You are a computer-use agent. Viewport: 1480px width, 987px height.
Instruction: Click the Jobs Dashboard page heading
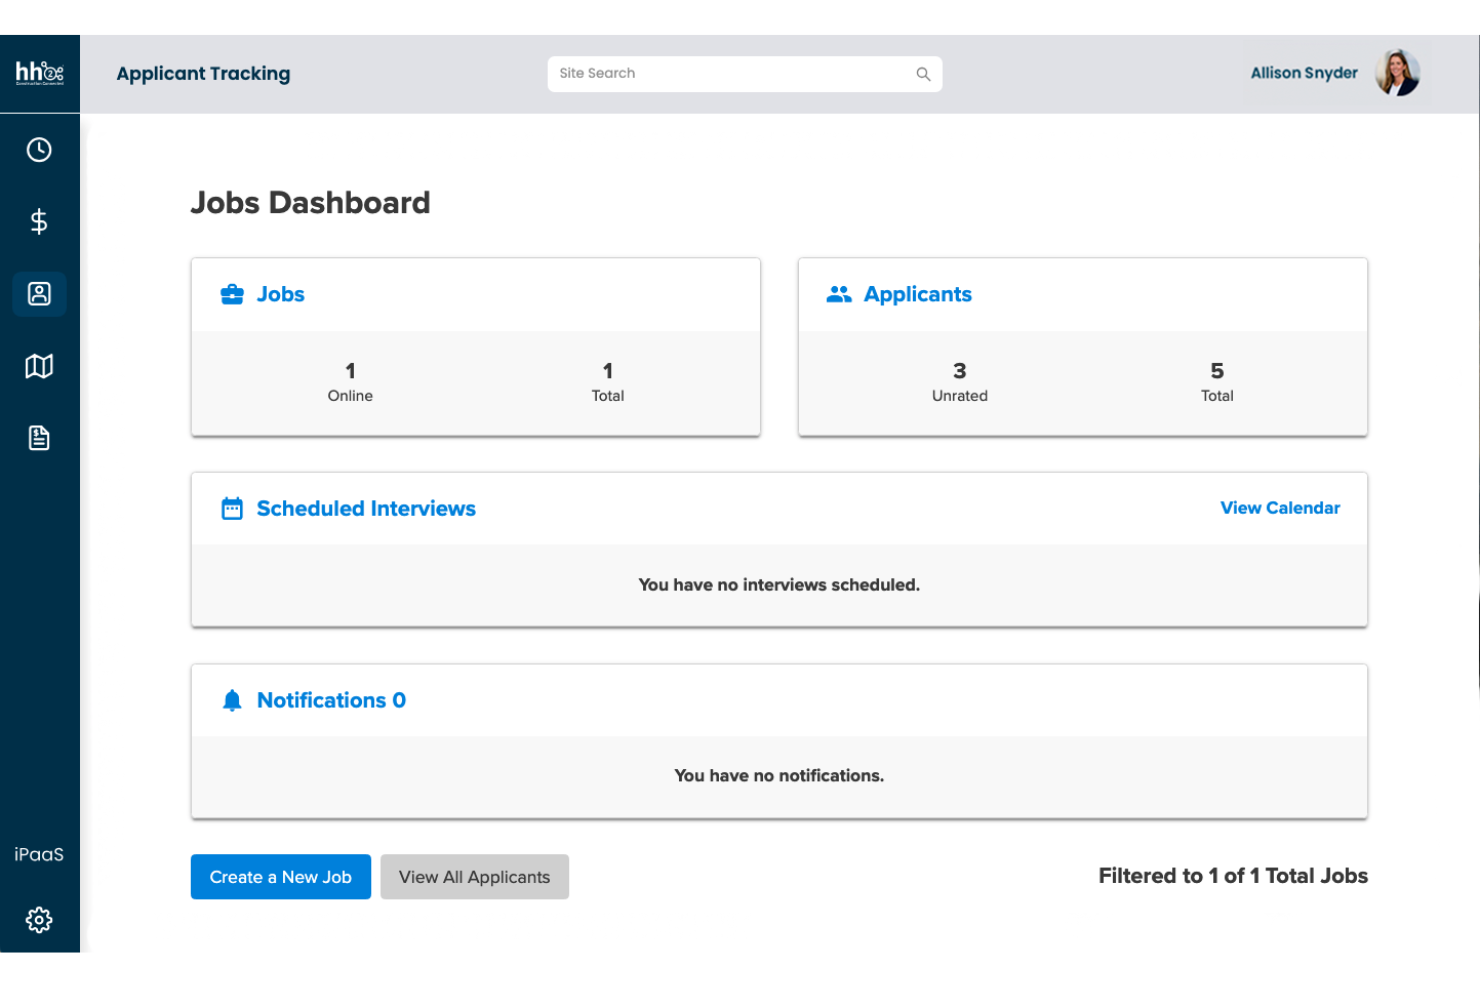310,203
